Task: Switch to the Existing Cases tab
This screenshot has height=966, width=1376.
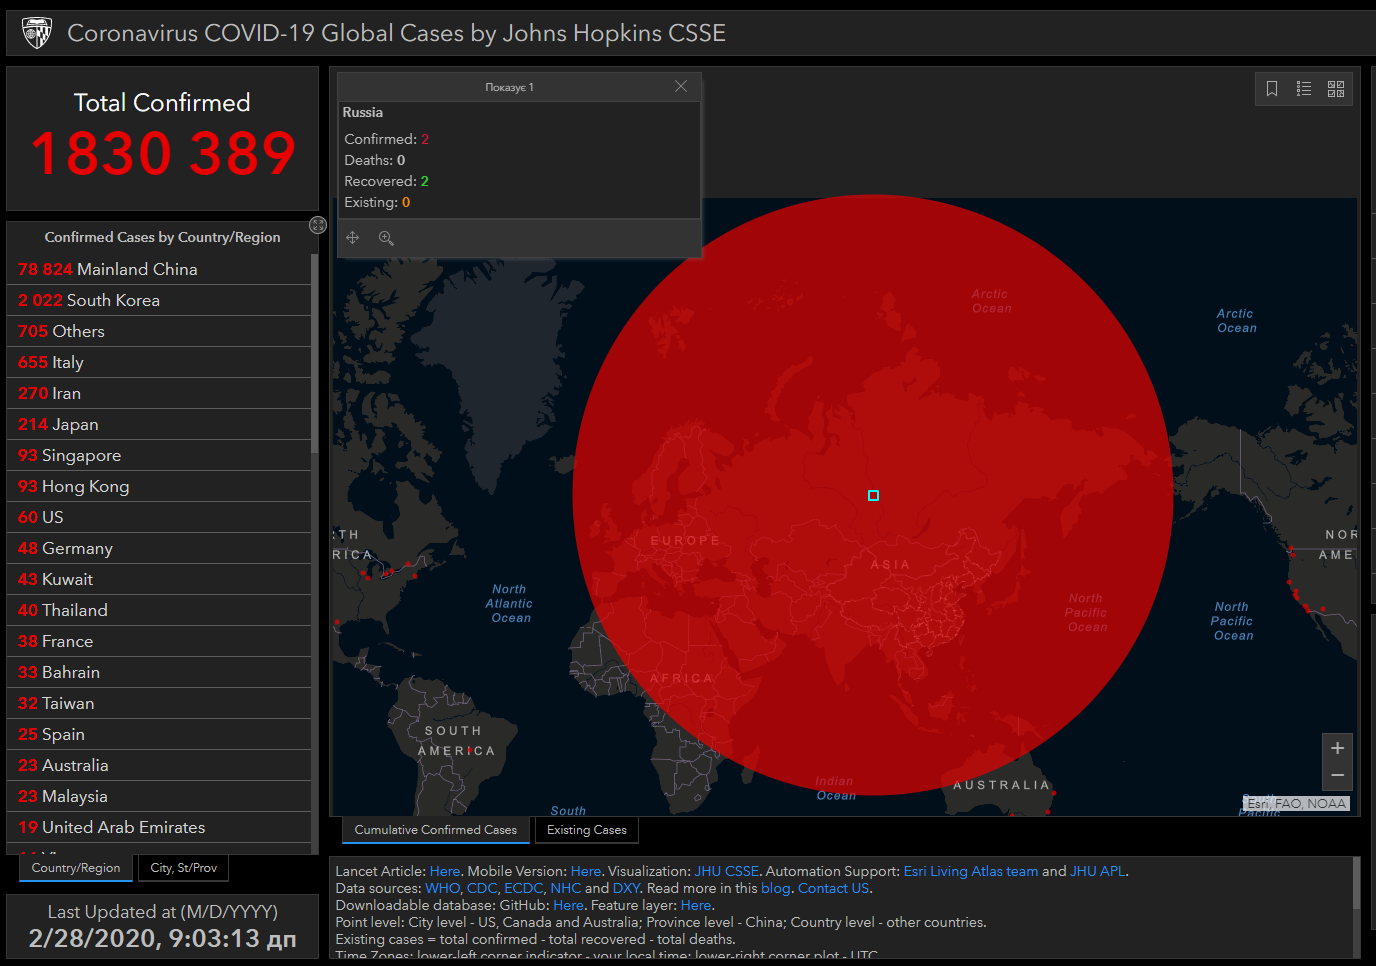Action: tap(587, 830)
